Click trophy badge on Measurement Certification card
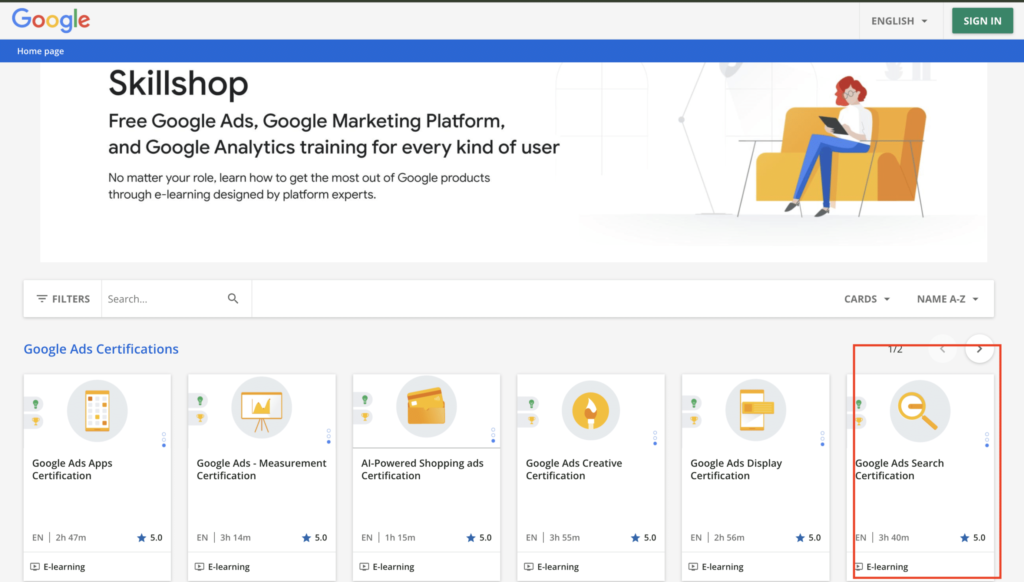Viewport: 1024px width, 582px height. tap(200, 417)
